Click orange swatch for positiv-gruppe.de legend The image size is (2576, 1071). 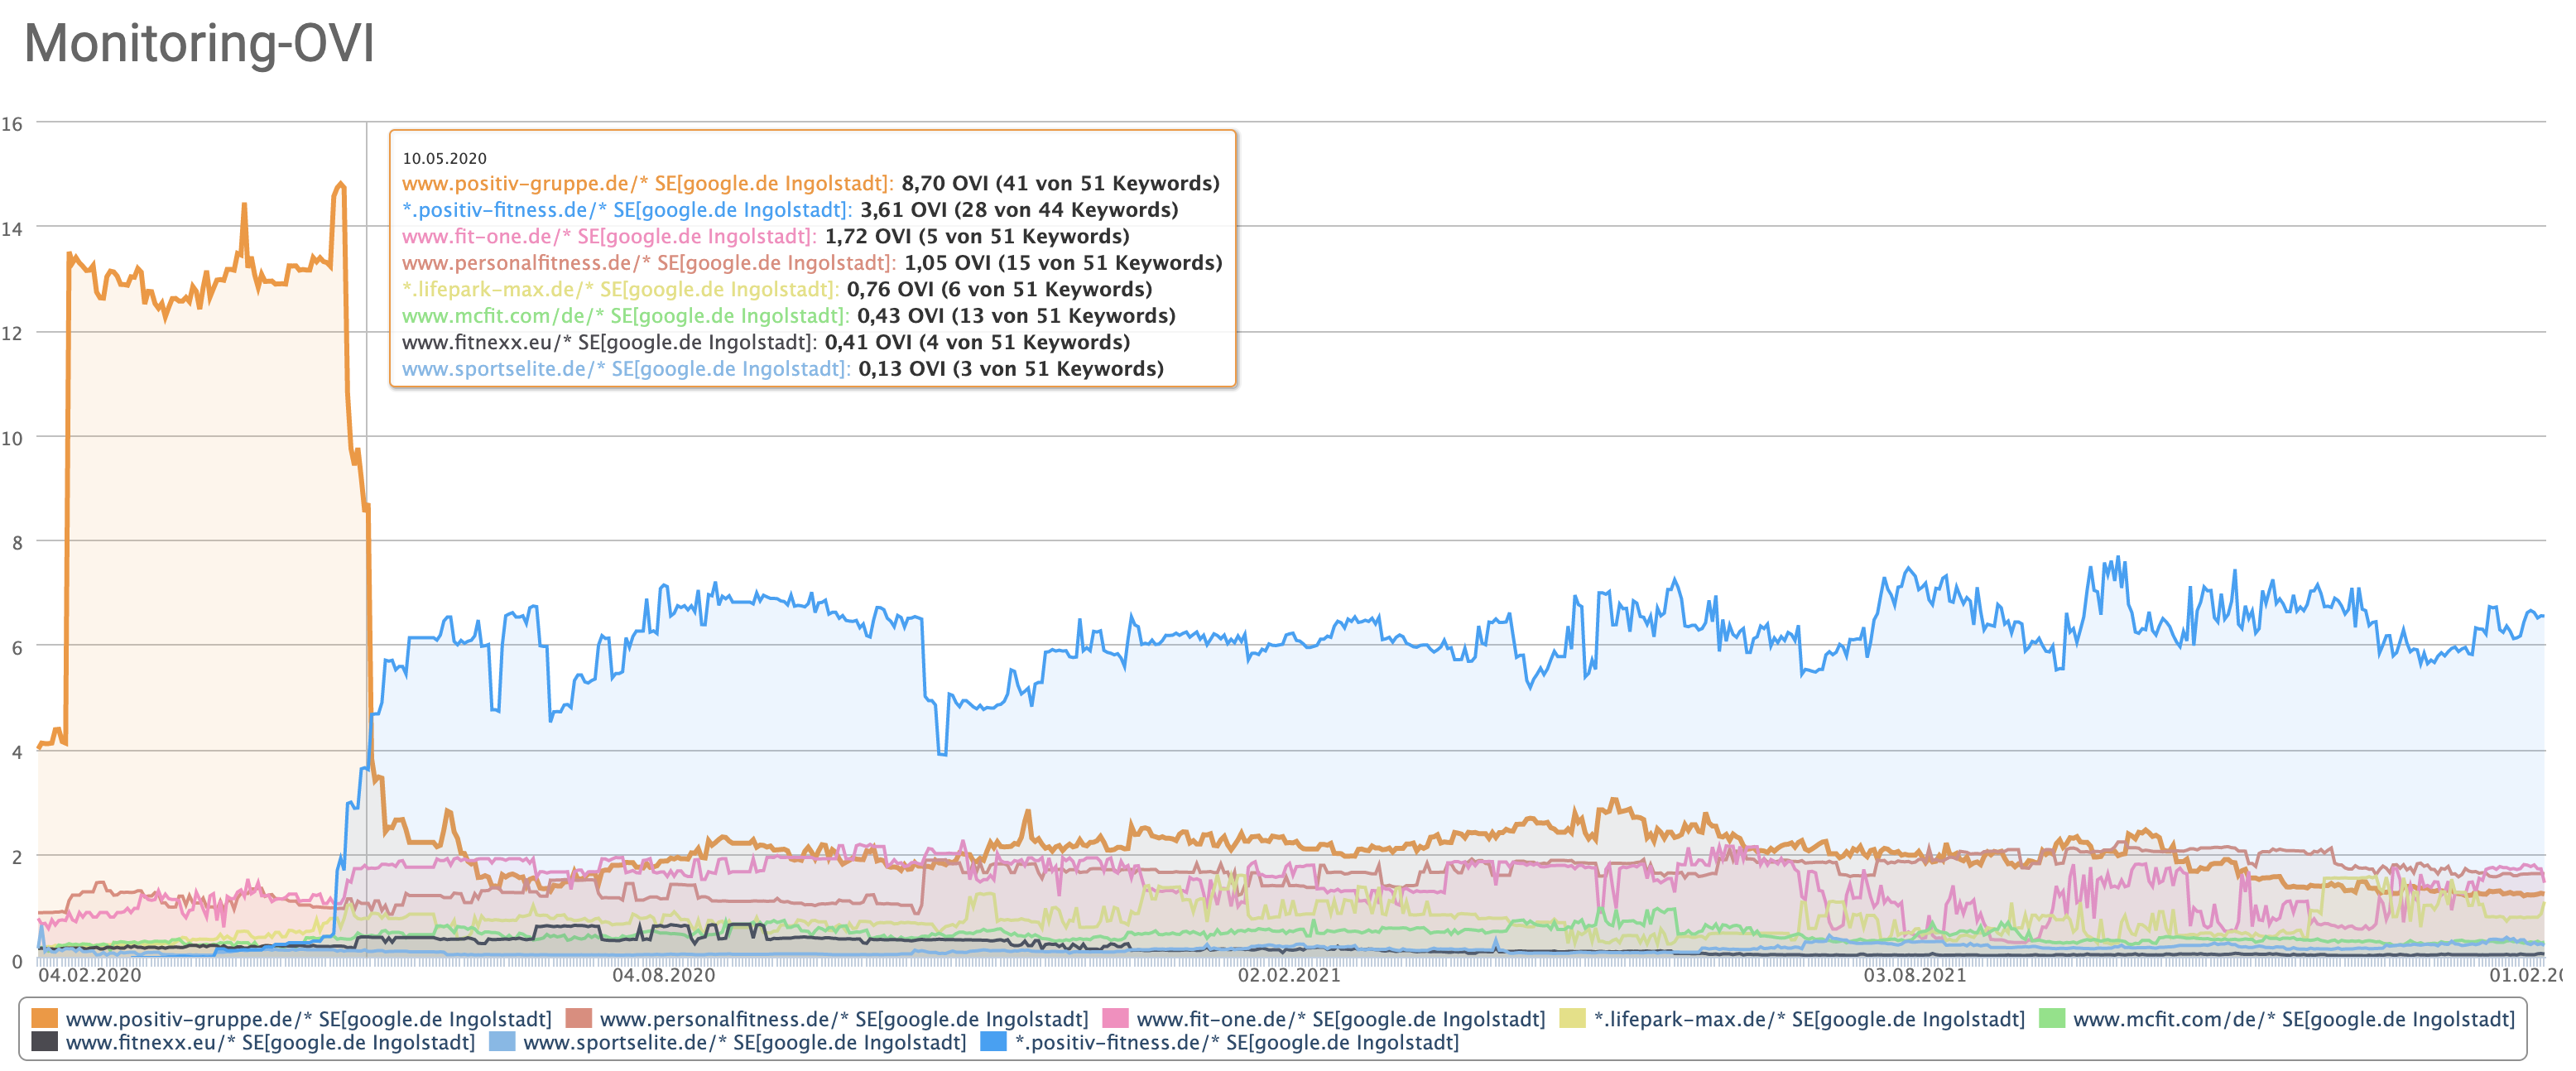coord(44,1018)
